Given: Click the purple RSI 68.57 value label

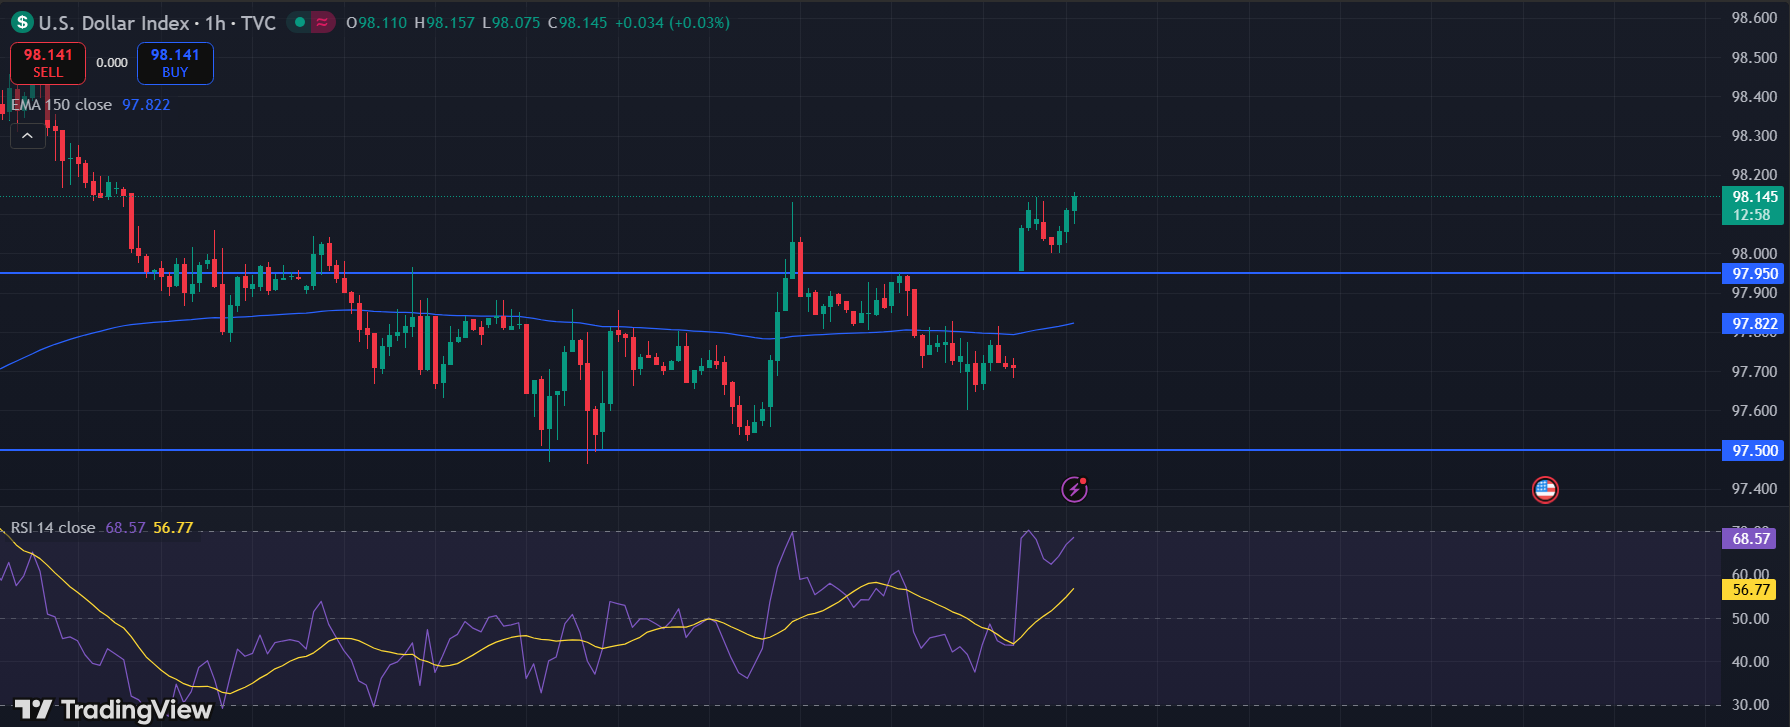Looking at the screenshot, I should point(1751,539).
